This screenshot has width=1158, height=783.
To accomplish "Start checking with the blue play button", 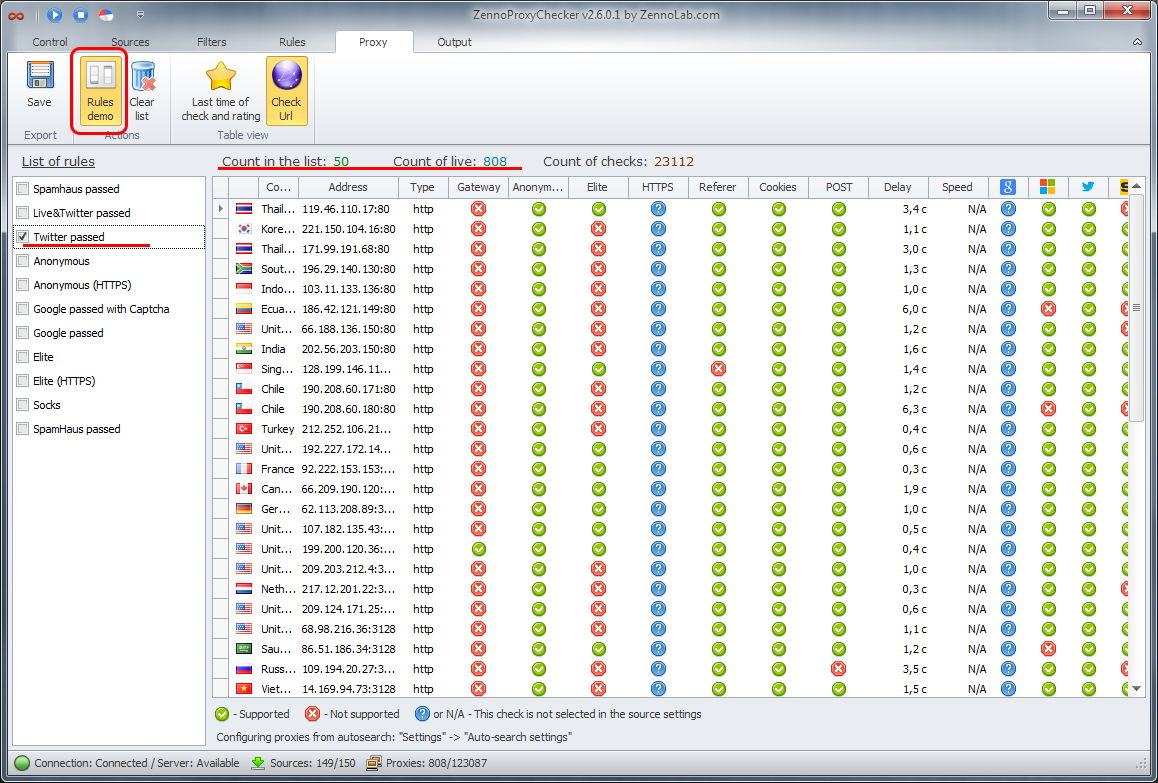I will coord(55,15).
